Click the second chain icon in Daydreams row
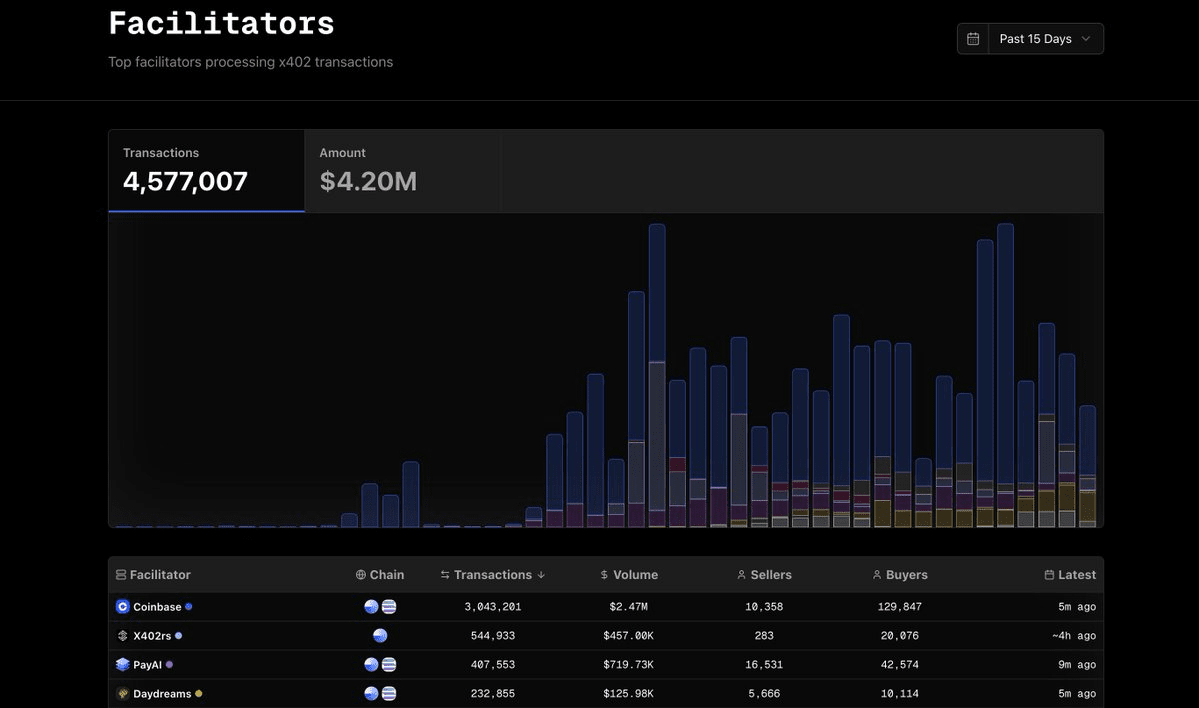1199x708 pixels. point(389,694)
